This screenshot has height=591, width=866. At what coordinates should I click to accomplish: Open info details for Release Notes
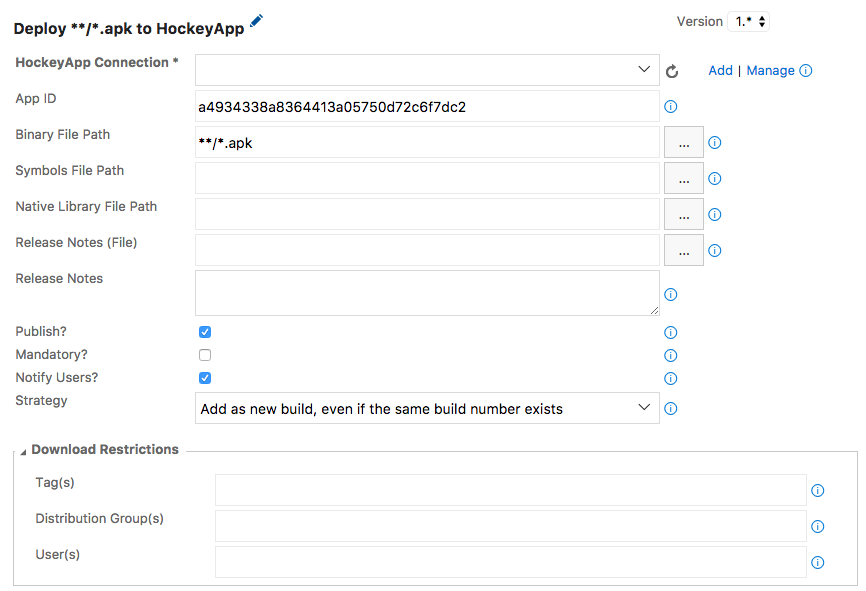pyautogui.click(x=670, y=294)
